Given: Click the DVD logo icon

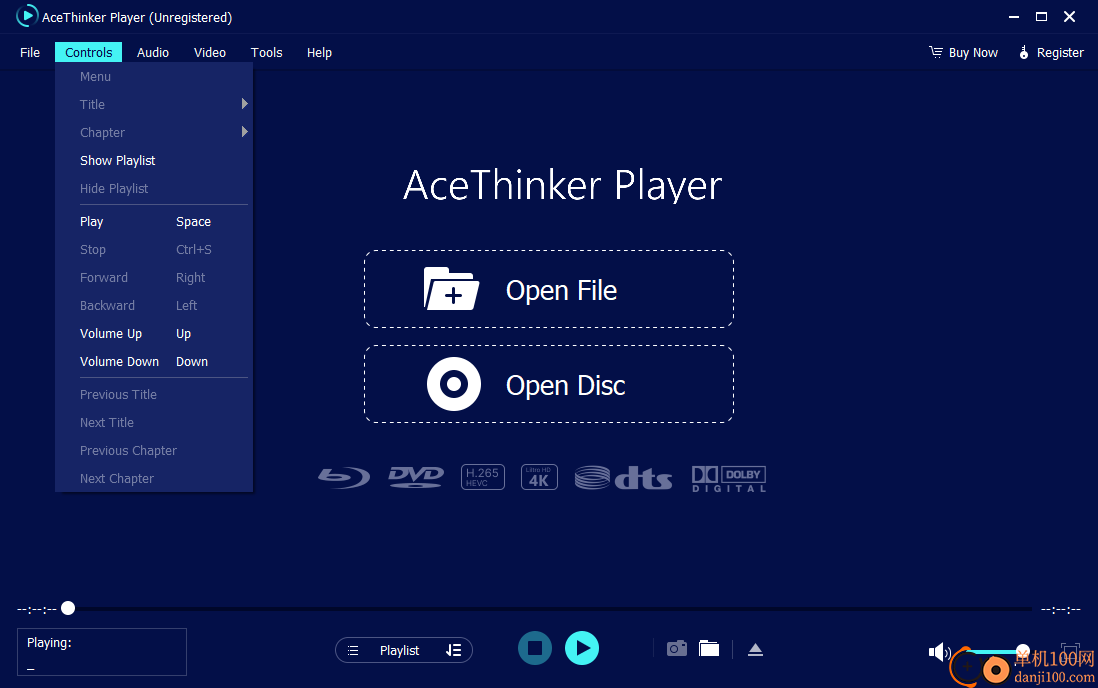Looking at the screenshot, I should click(416, 477).
